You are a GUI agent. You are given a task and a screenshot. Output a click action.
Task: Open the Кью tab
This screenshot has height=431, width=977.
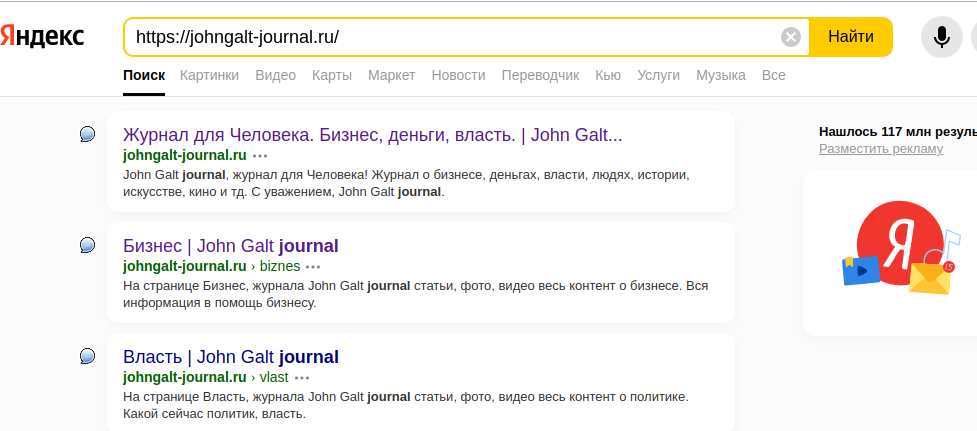608,75
